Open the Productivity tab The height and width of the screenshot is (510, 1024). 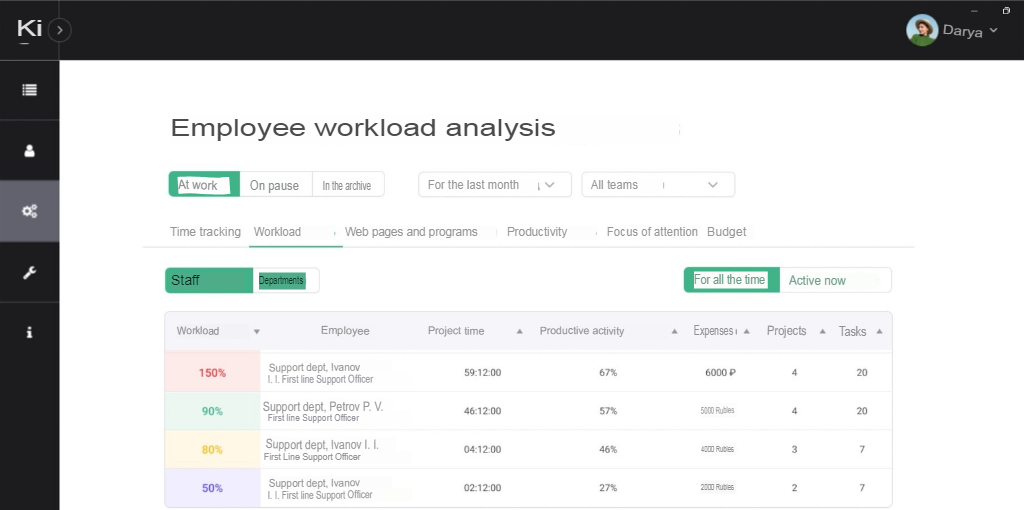[x=537, y=232]
